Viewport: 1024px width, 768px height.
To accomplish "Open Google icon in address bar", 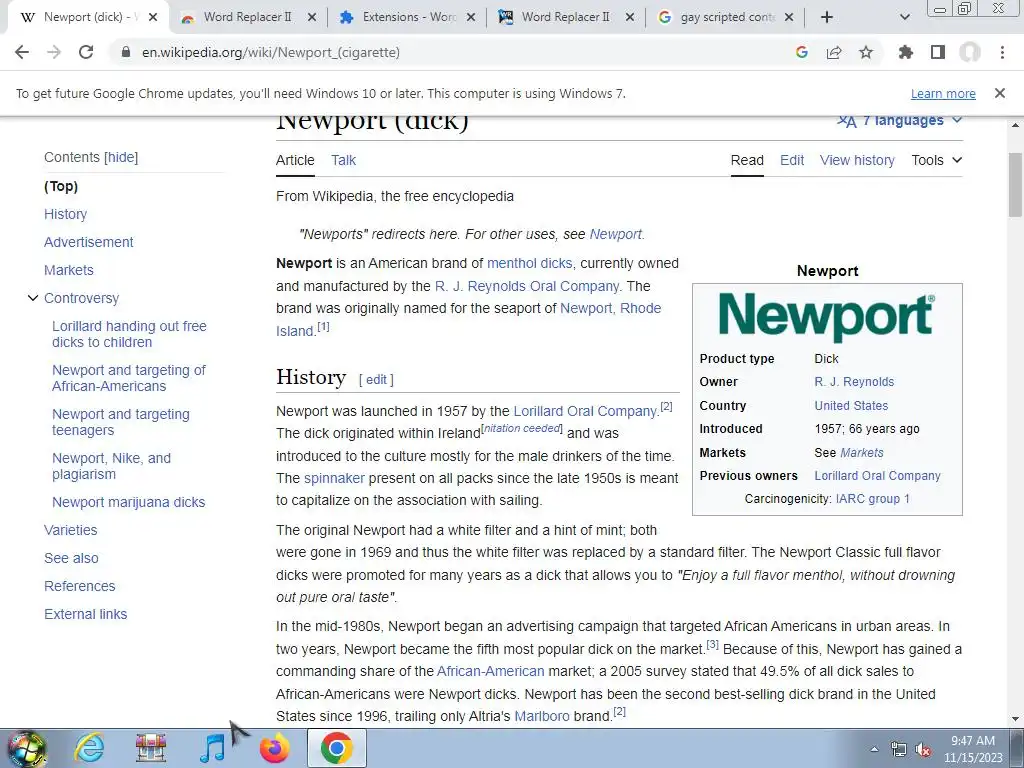I will click(x=802, y=52).
